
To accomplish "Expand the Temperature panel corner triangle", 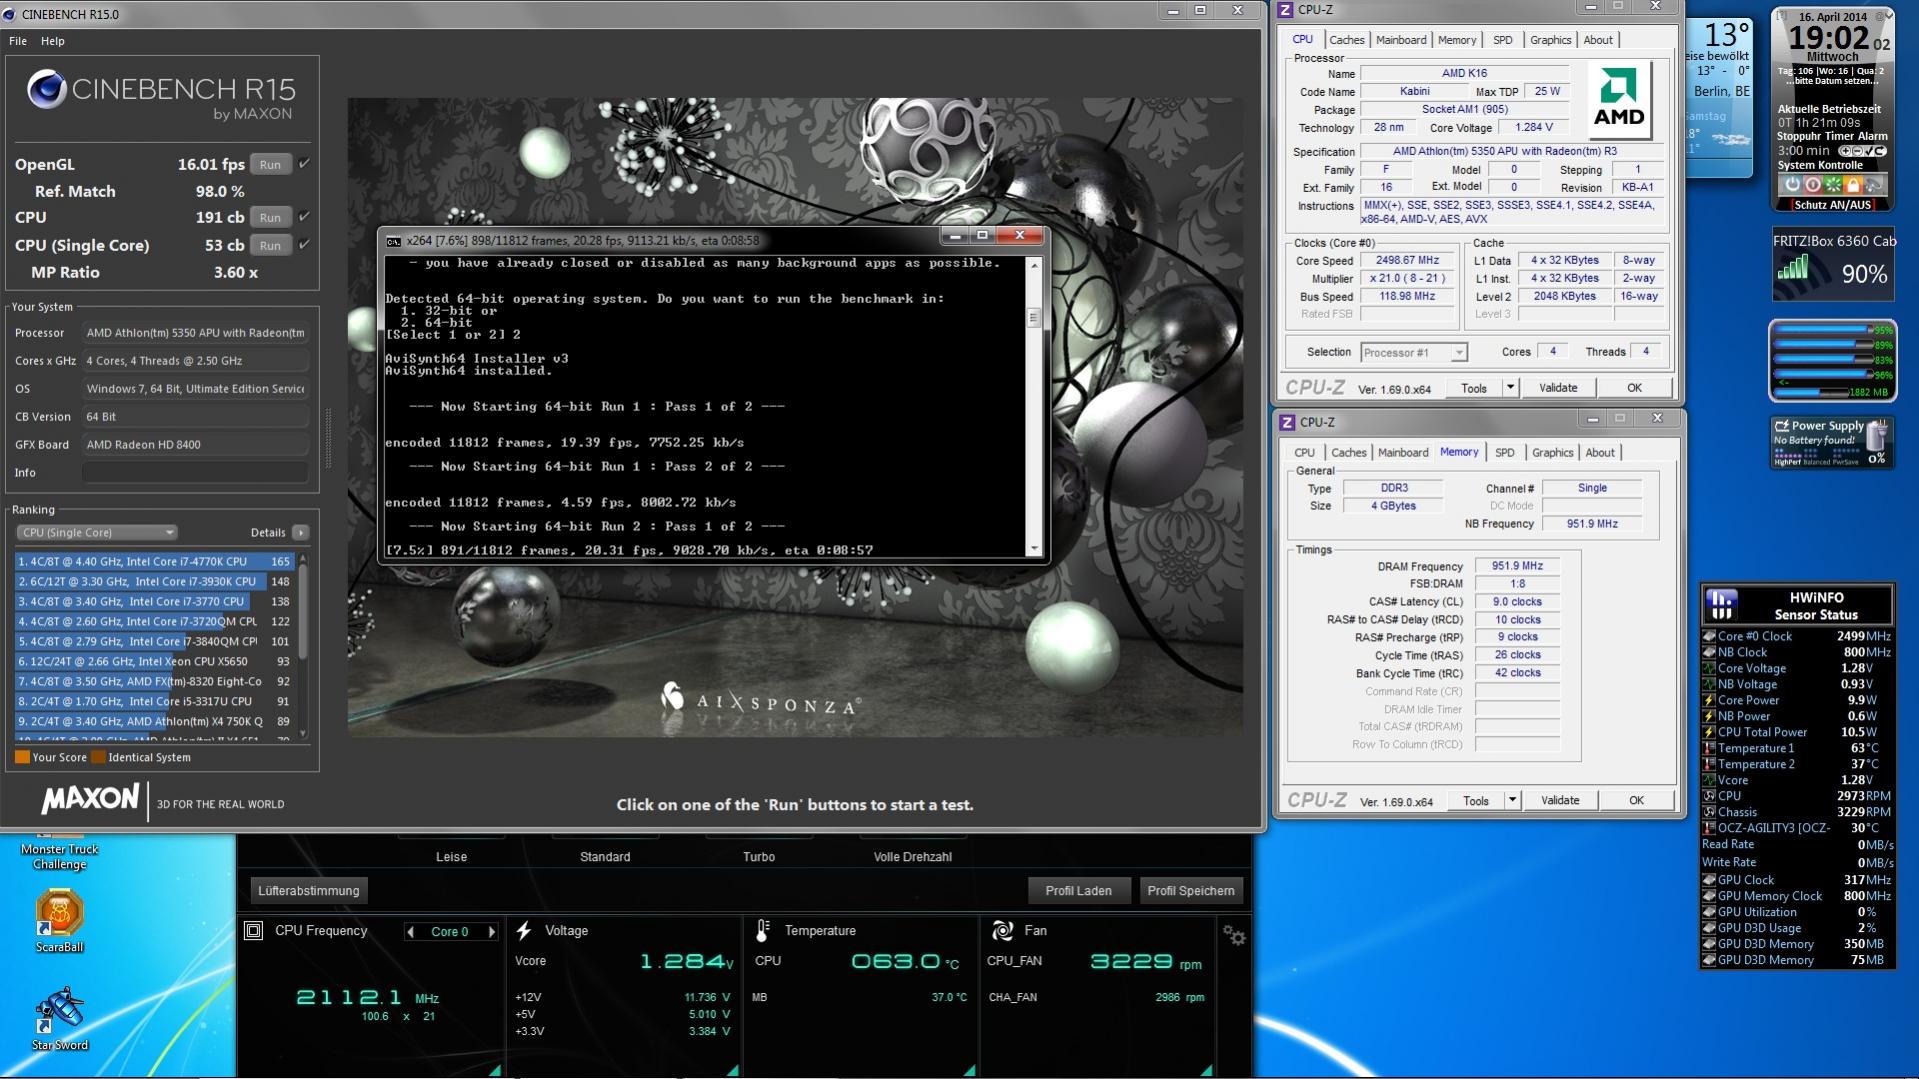I will (x=968, y=1069).
